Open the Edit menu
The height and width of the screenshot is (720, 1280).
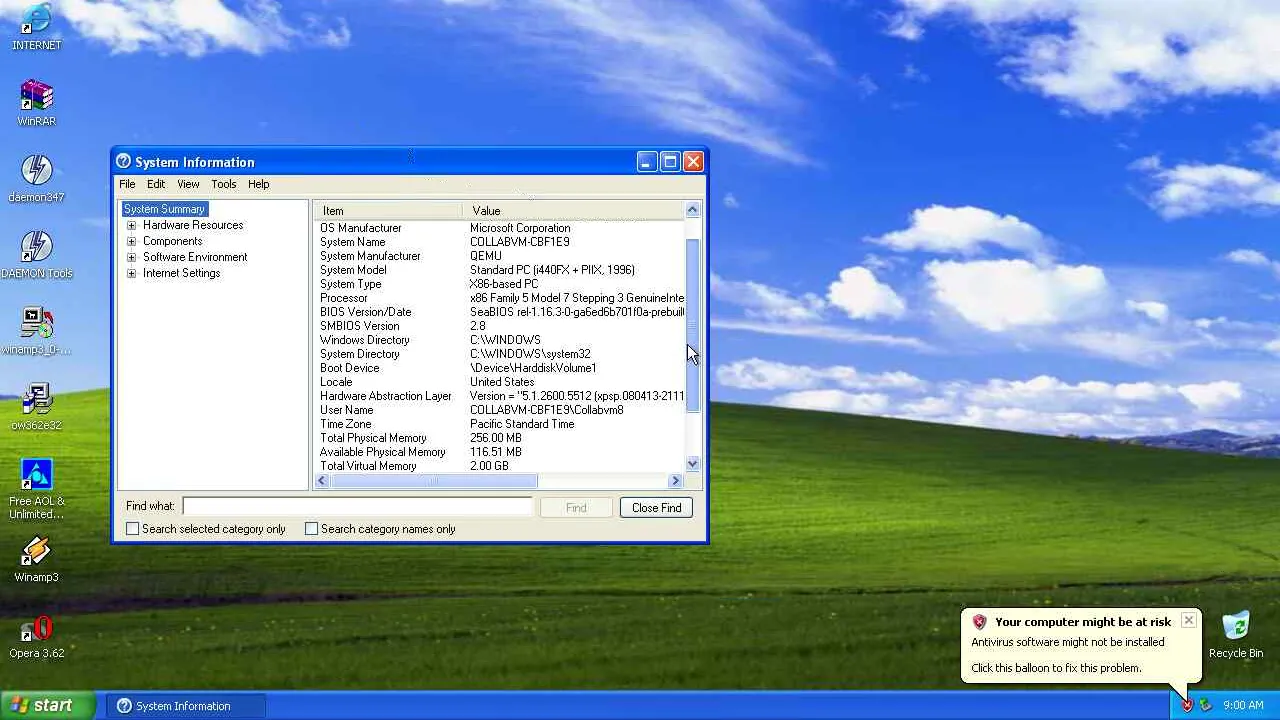tap(156, 184)
